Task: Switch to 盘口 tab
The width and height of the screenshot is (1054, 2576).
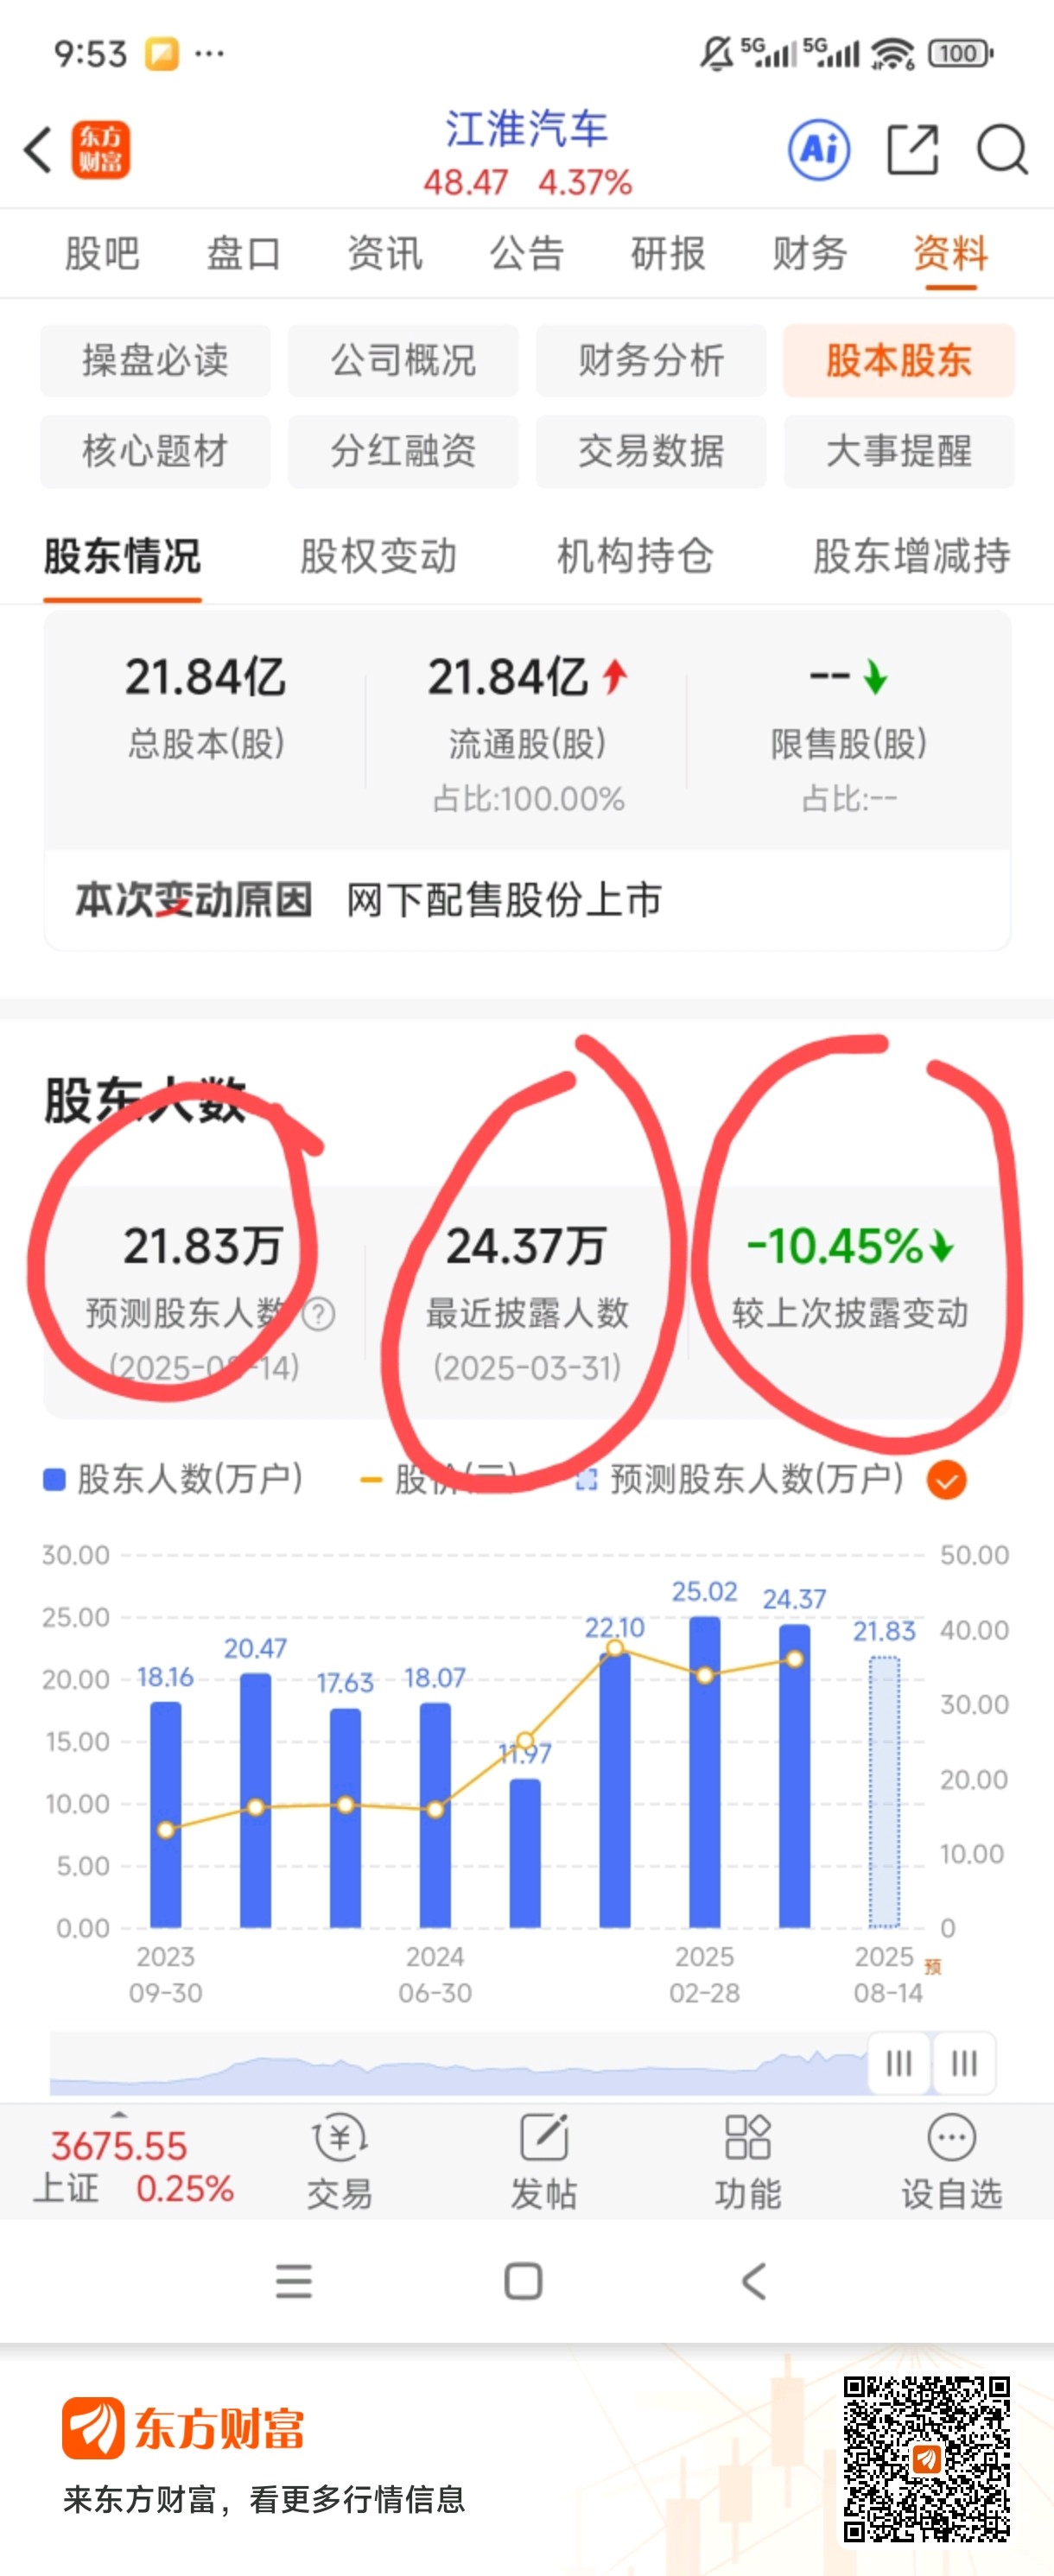Action: pyautogui.click(x=243, y=254)
